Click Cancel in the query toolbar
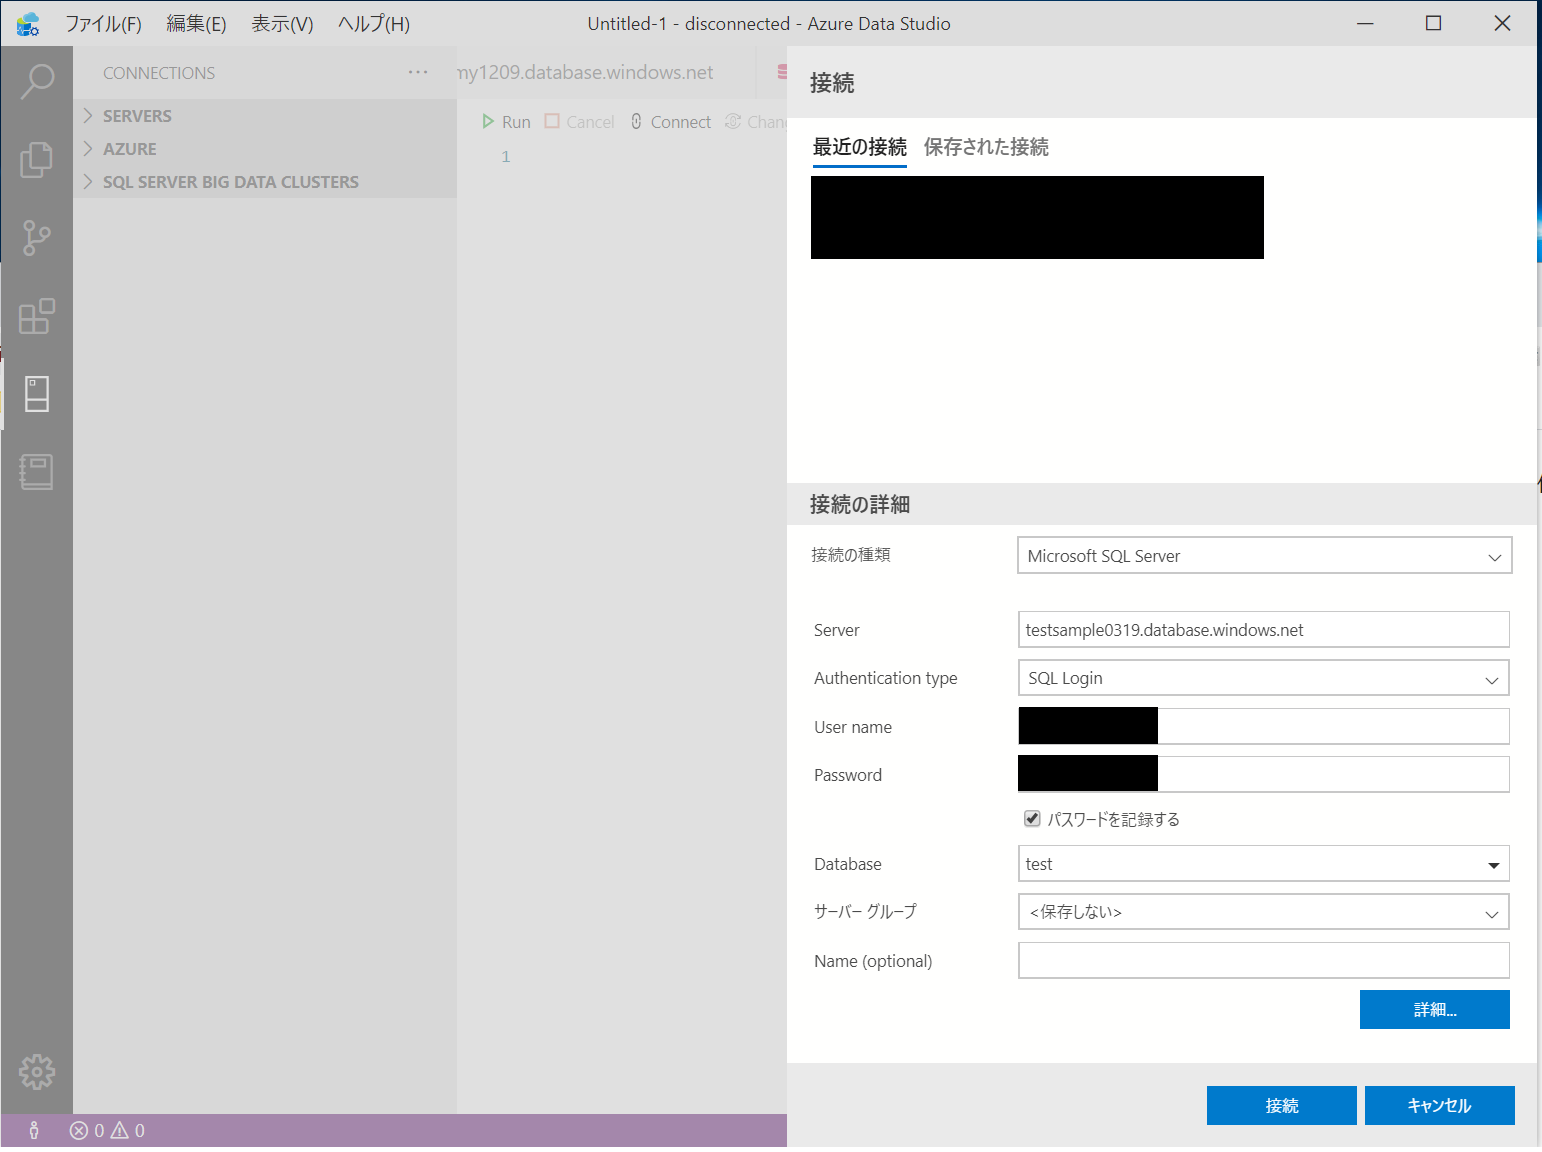 point(580,122)
